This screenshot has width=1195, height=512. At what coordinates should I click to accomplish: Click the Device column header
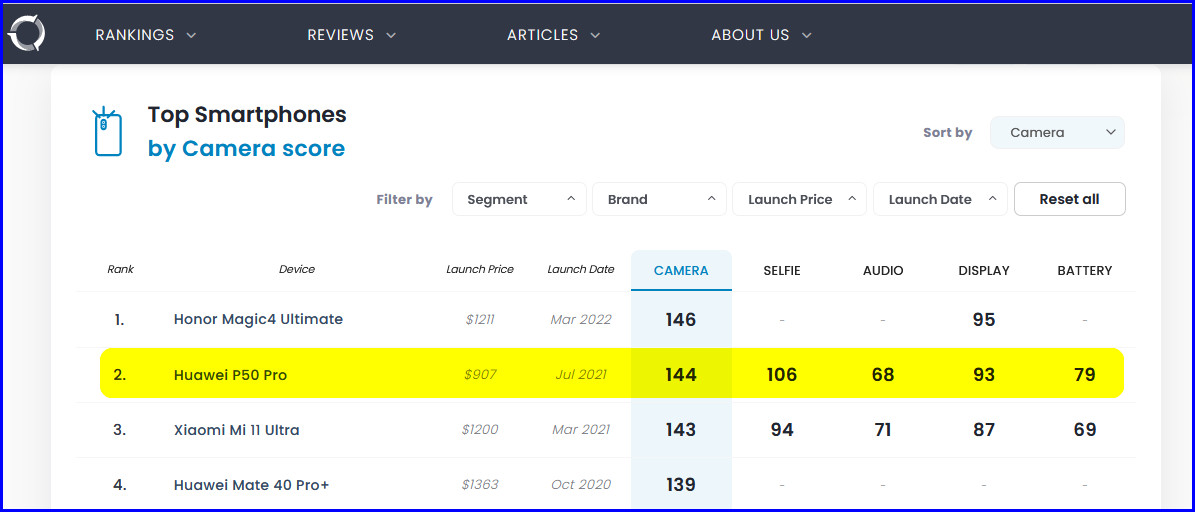coord(296,270)
